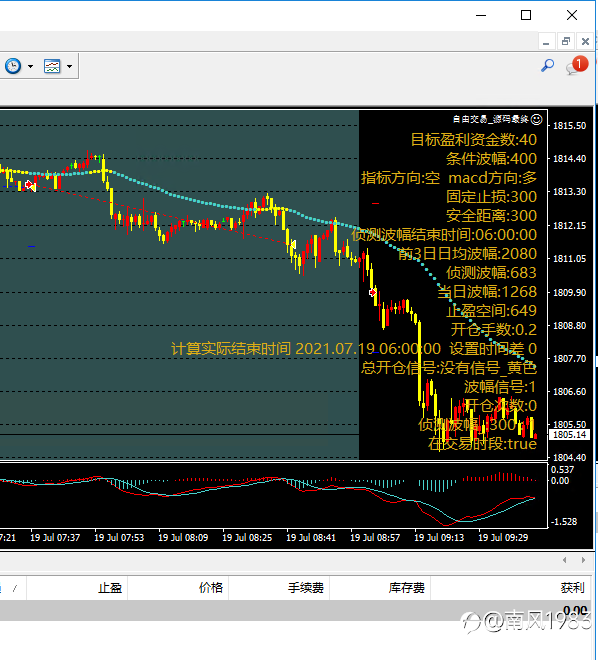This screenshot has height=660, width=598.
Task: Click the MACD scale value 0.537
Action: (x=563, y=470)
